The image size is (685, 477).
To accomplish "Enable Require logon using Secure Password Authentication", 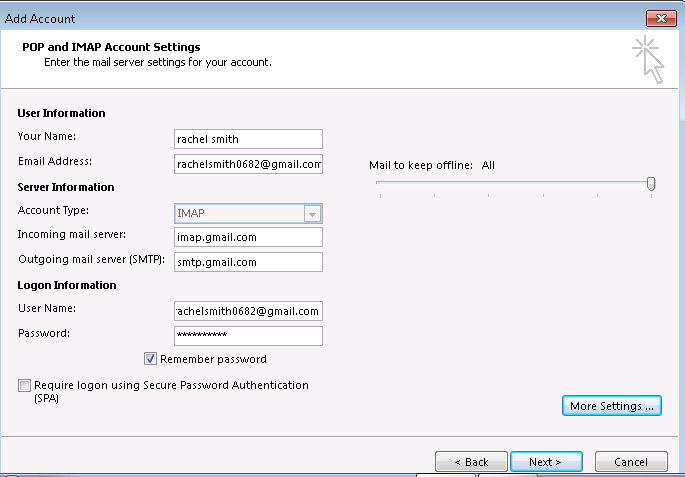I will [x=24, y=385].
